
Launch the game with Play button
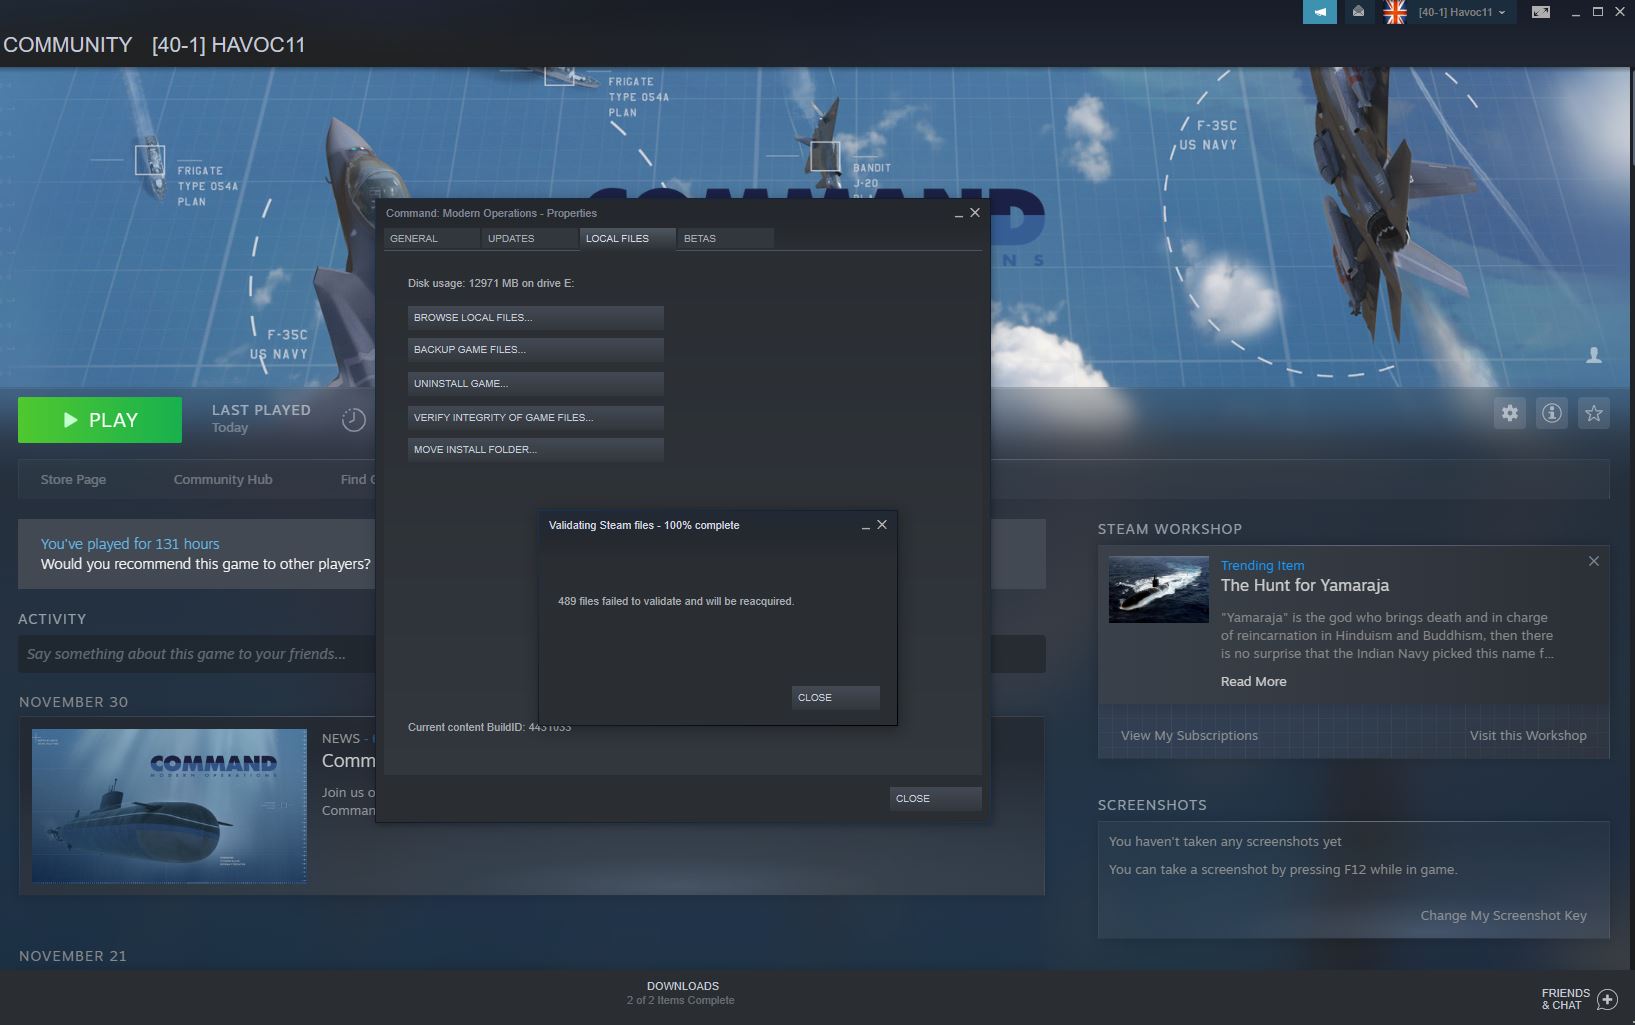pyautogui.click(x=100, y=420)
